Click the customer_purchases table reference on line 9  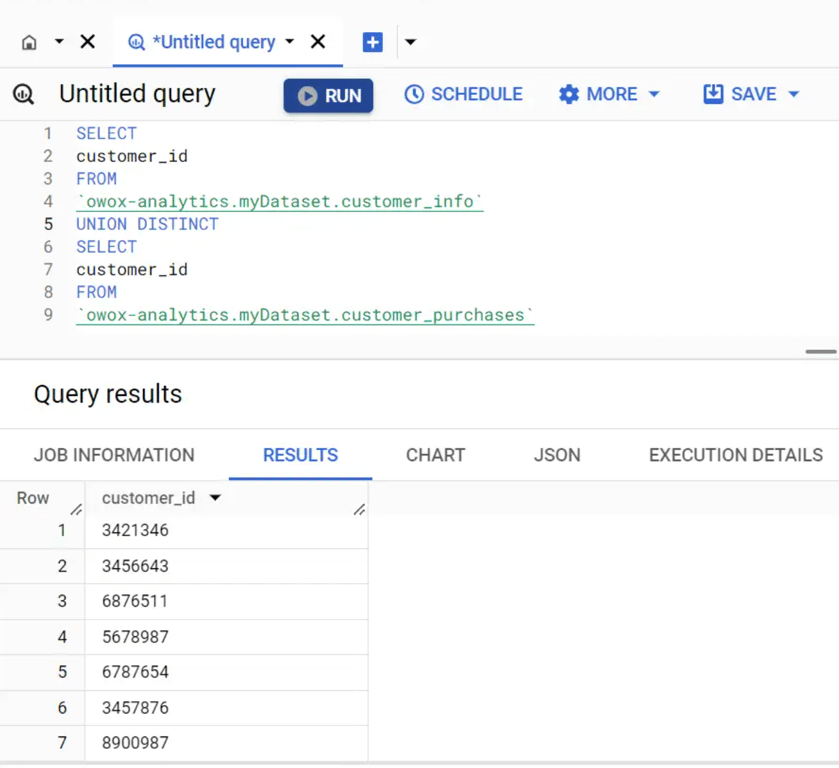pos(305,315)
